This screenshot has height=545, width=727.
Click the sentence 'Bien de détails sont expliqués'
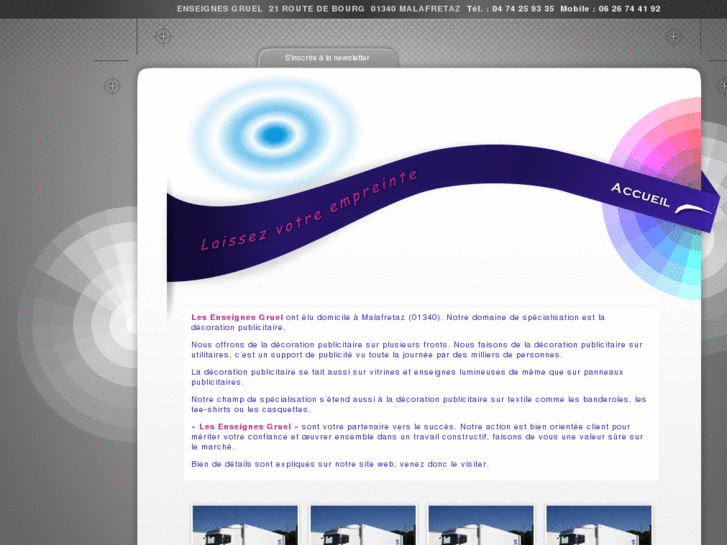click(340, 464)
